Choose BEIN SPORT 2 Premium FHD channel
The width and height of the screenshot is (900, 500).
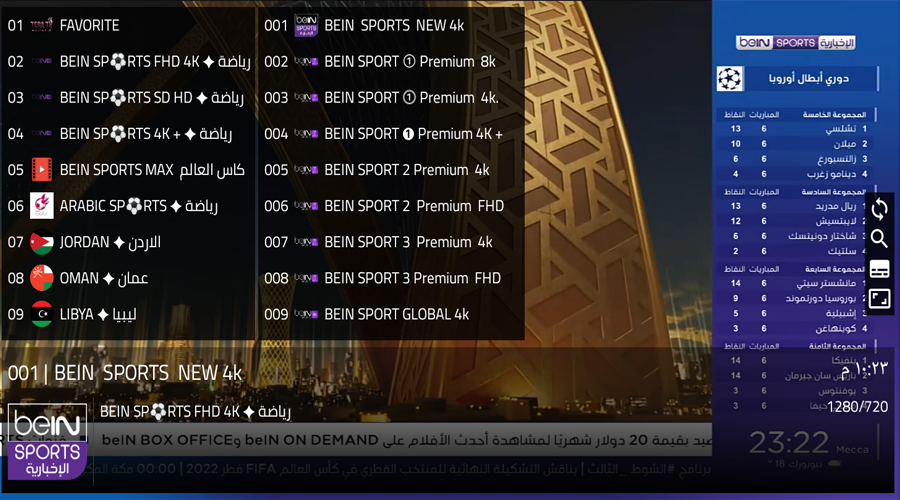(x=391, y=206)
